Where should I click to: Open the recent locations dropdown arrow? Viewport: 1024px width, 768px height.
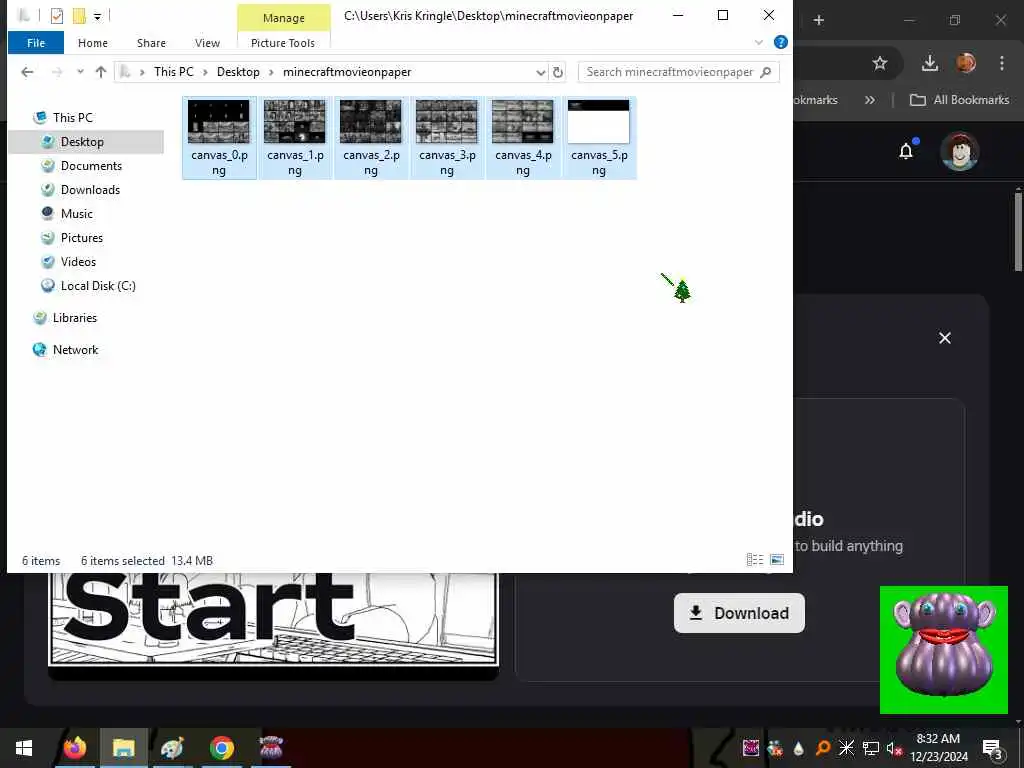click(x=80, y=72)
